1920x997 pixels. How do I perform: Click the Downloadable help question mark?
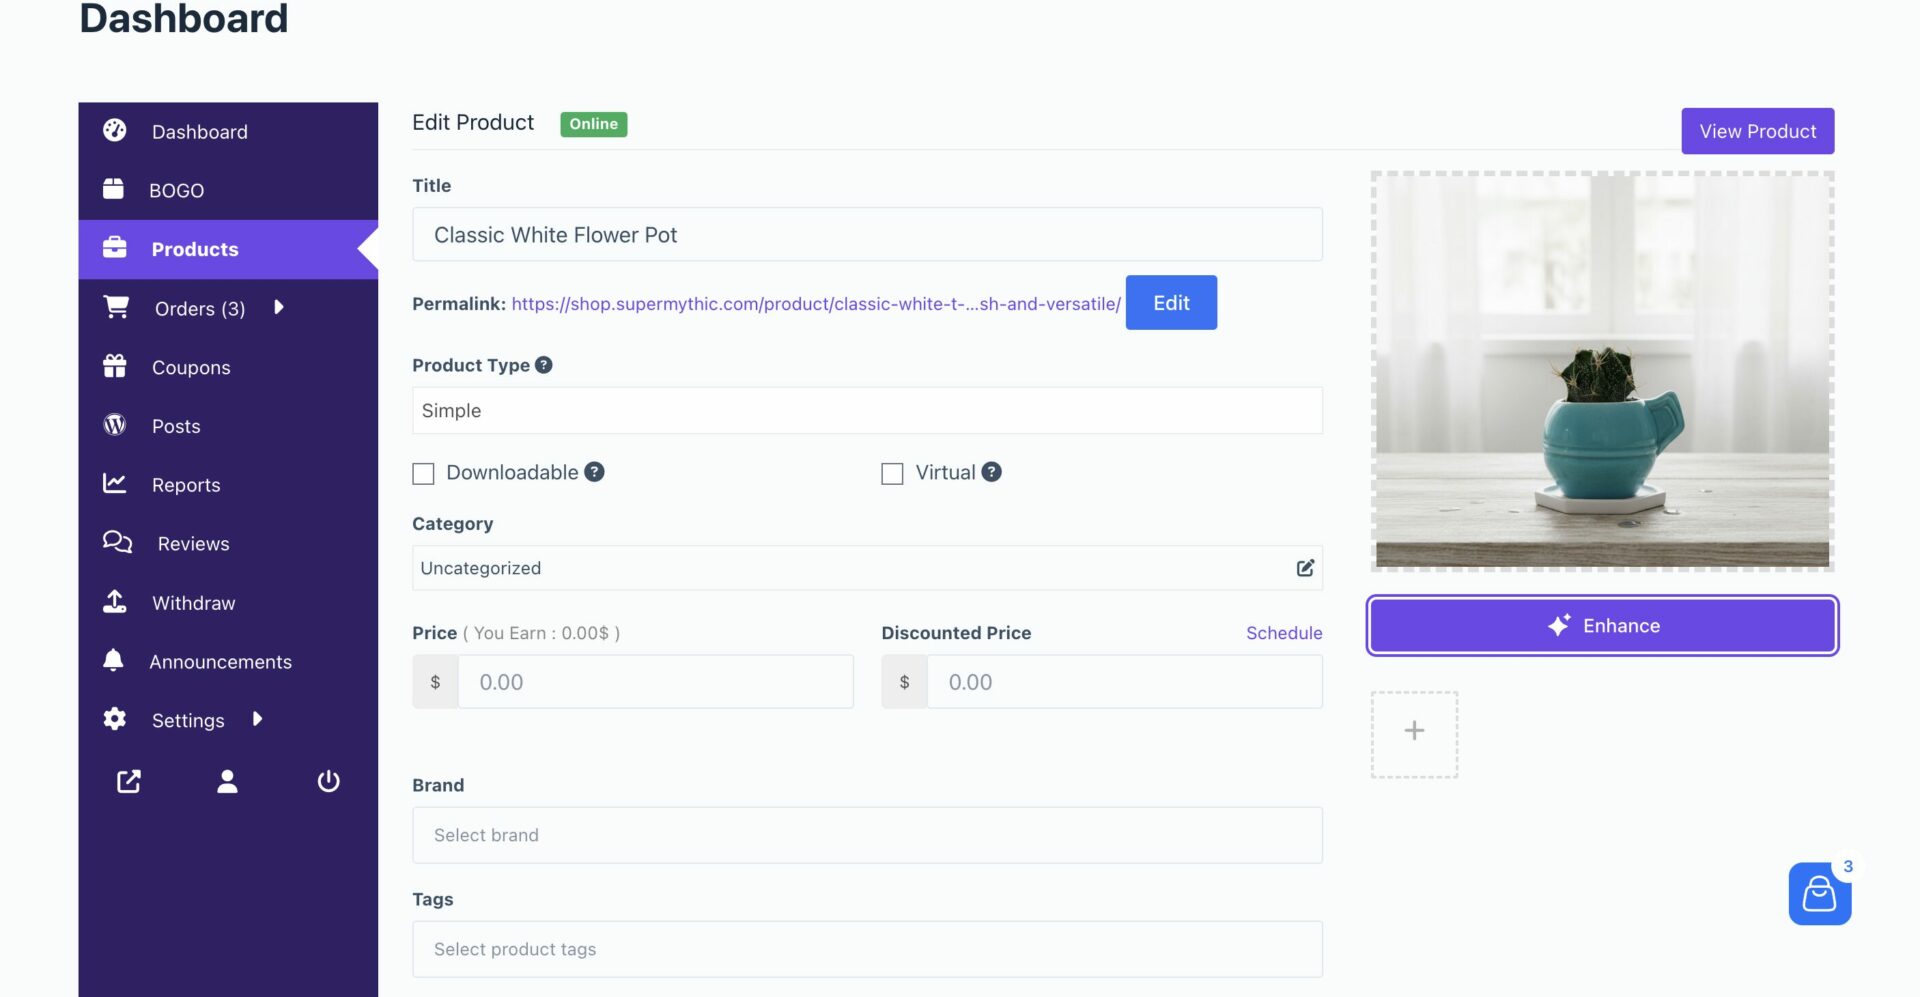(594, 472)
